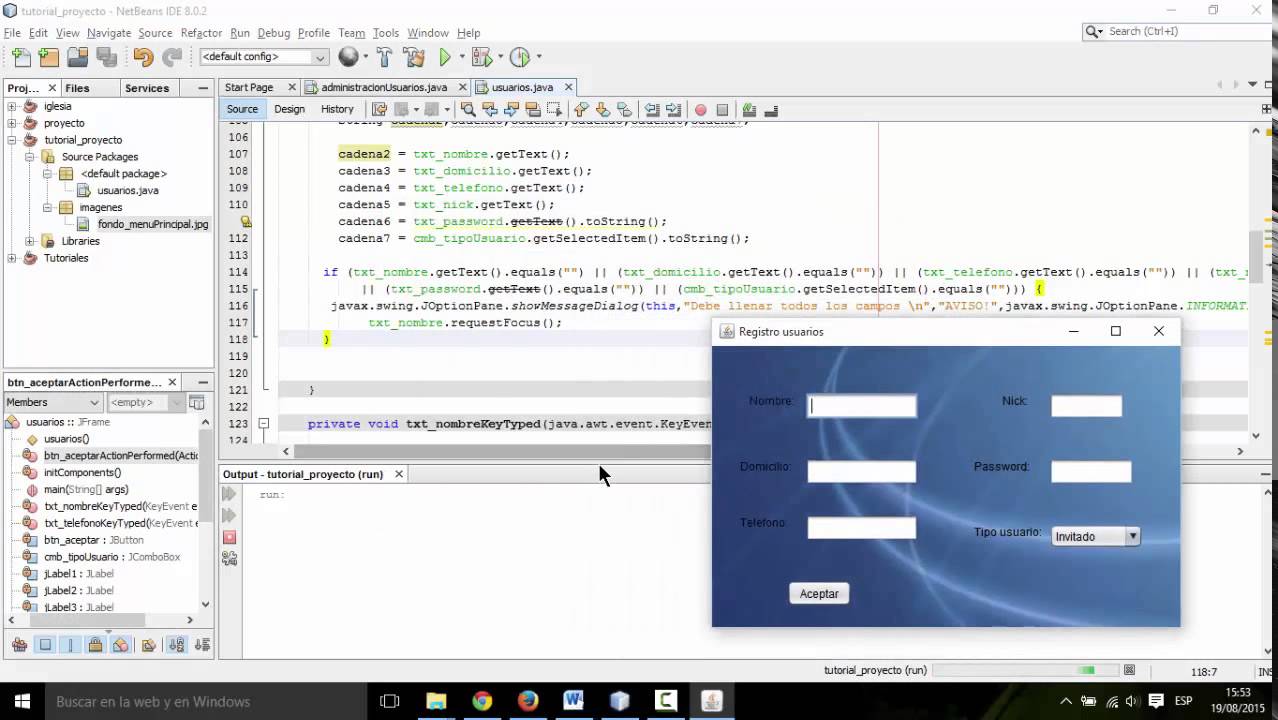Screen dimensions: 1278x720
Task: Toggle Sort by Source in Navigator
Action: (x=202, y=645)
